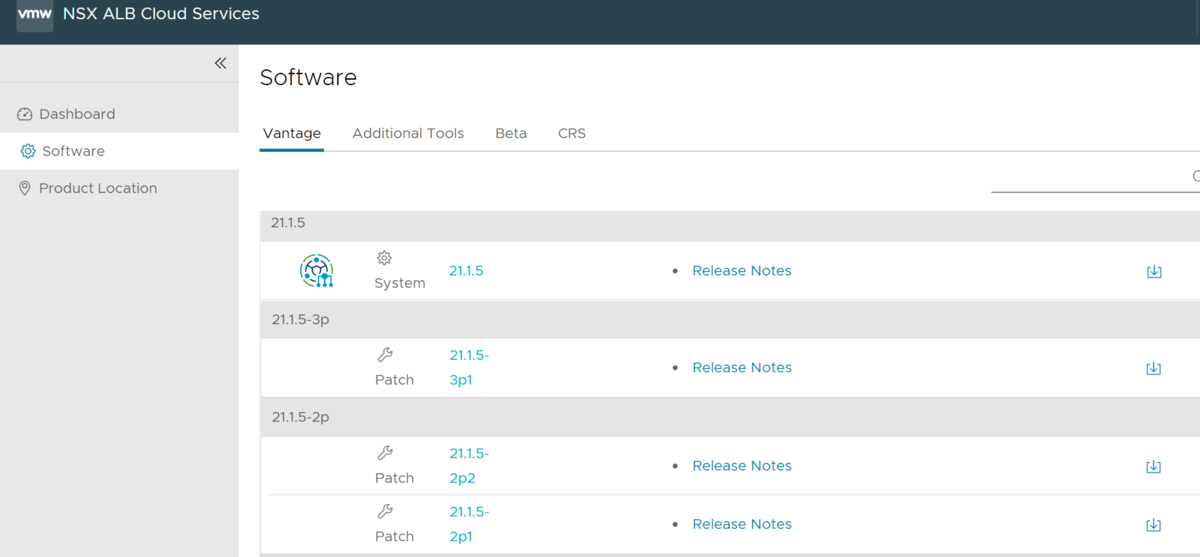
Task: Click the wrench icon for 21.1.5-3p1
Action: (385, 355)
